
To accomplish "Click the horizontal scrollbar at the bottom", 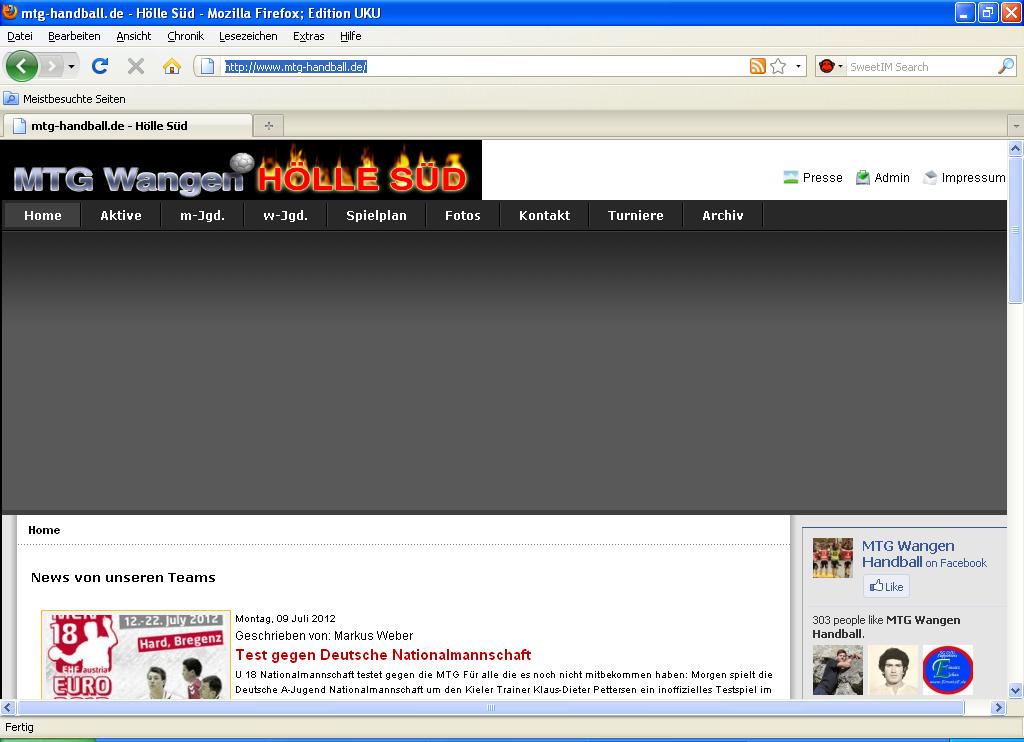I will pos(490,708).
